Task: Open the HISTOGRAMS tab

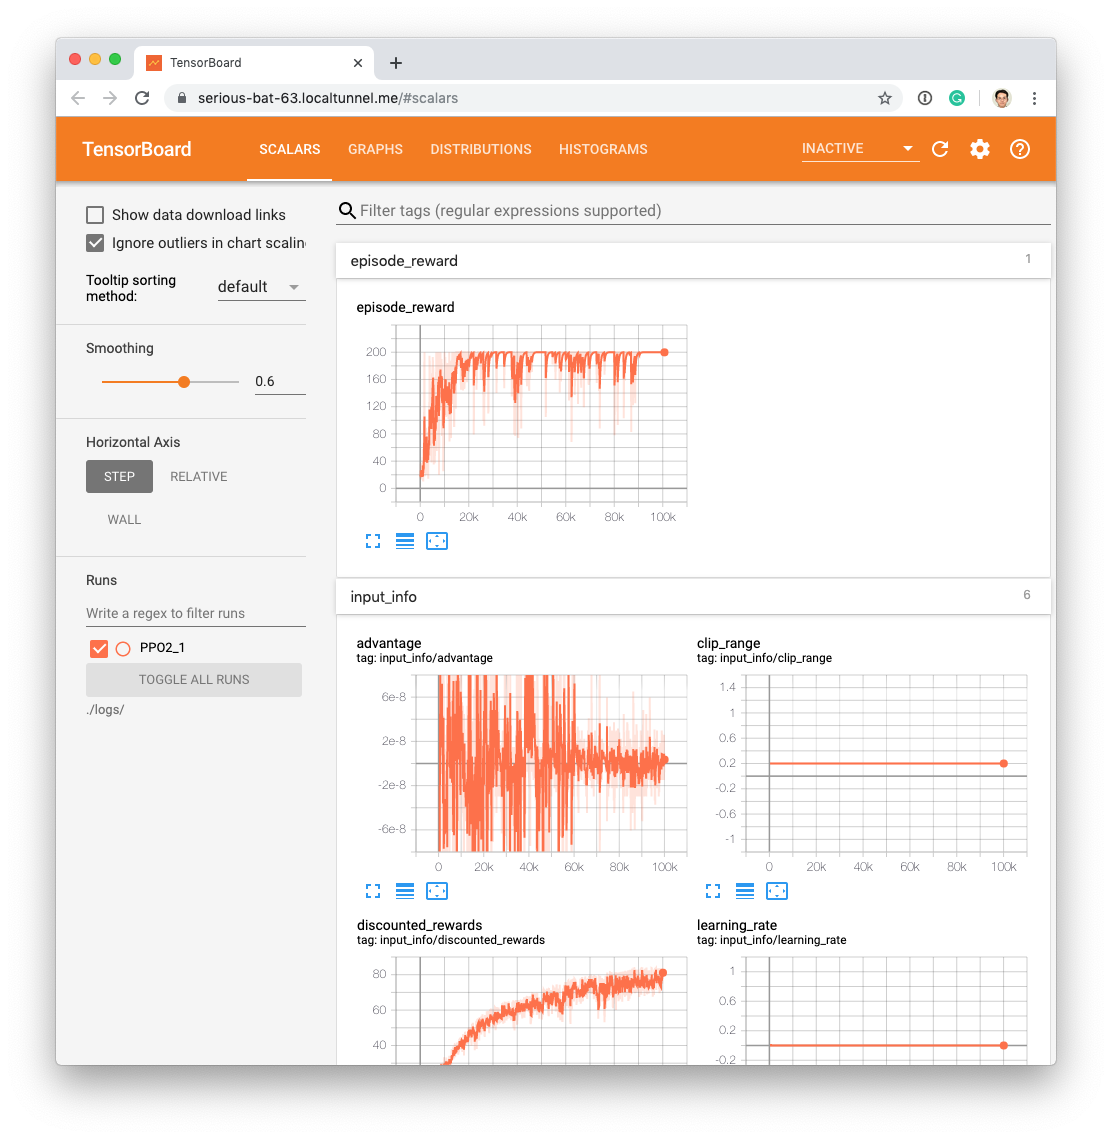Action: (x=603, y=149)
